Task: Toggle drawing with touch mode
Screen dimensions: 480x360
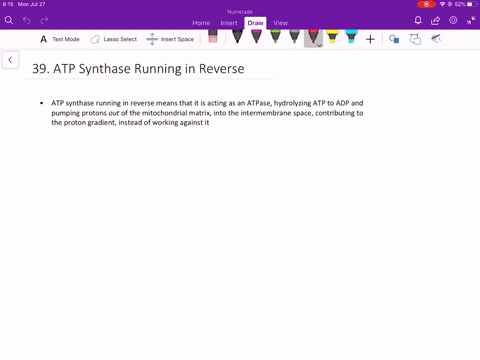Action: point(436,39)
